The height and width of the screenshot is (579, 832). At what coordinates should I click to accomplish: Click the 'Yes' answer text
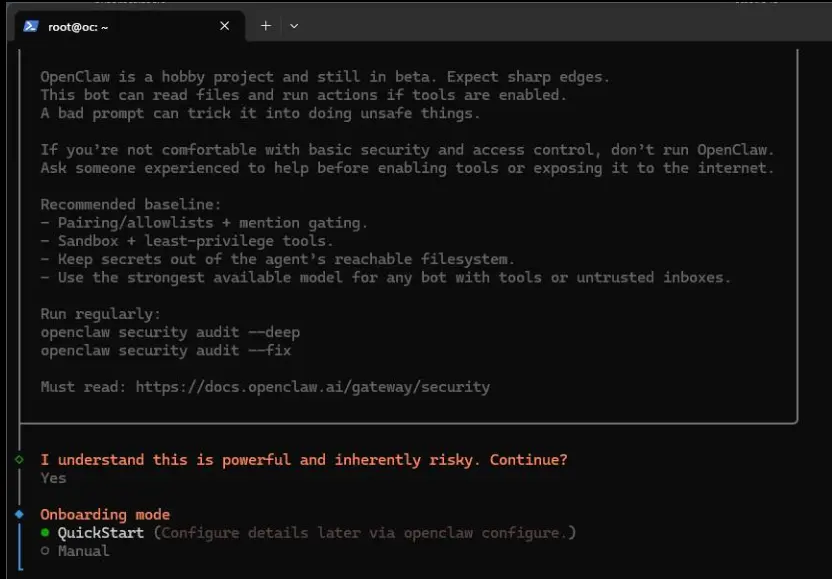pyautogui.click(x=54, y=478)
